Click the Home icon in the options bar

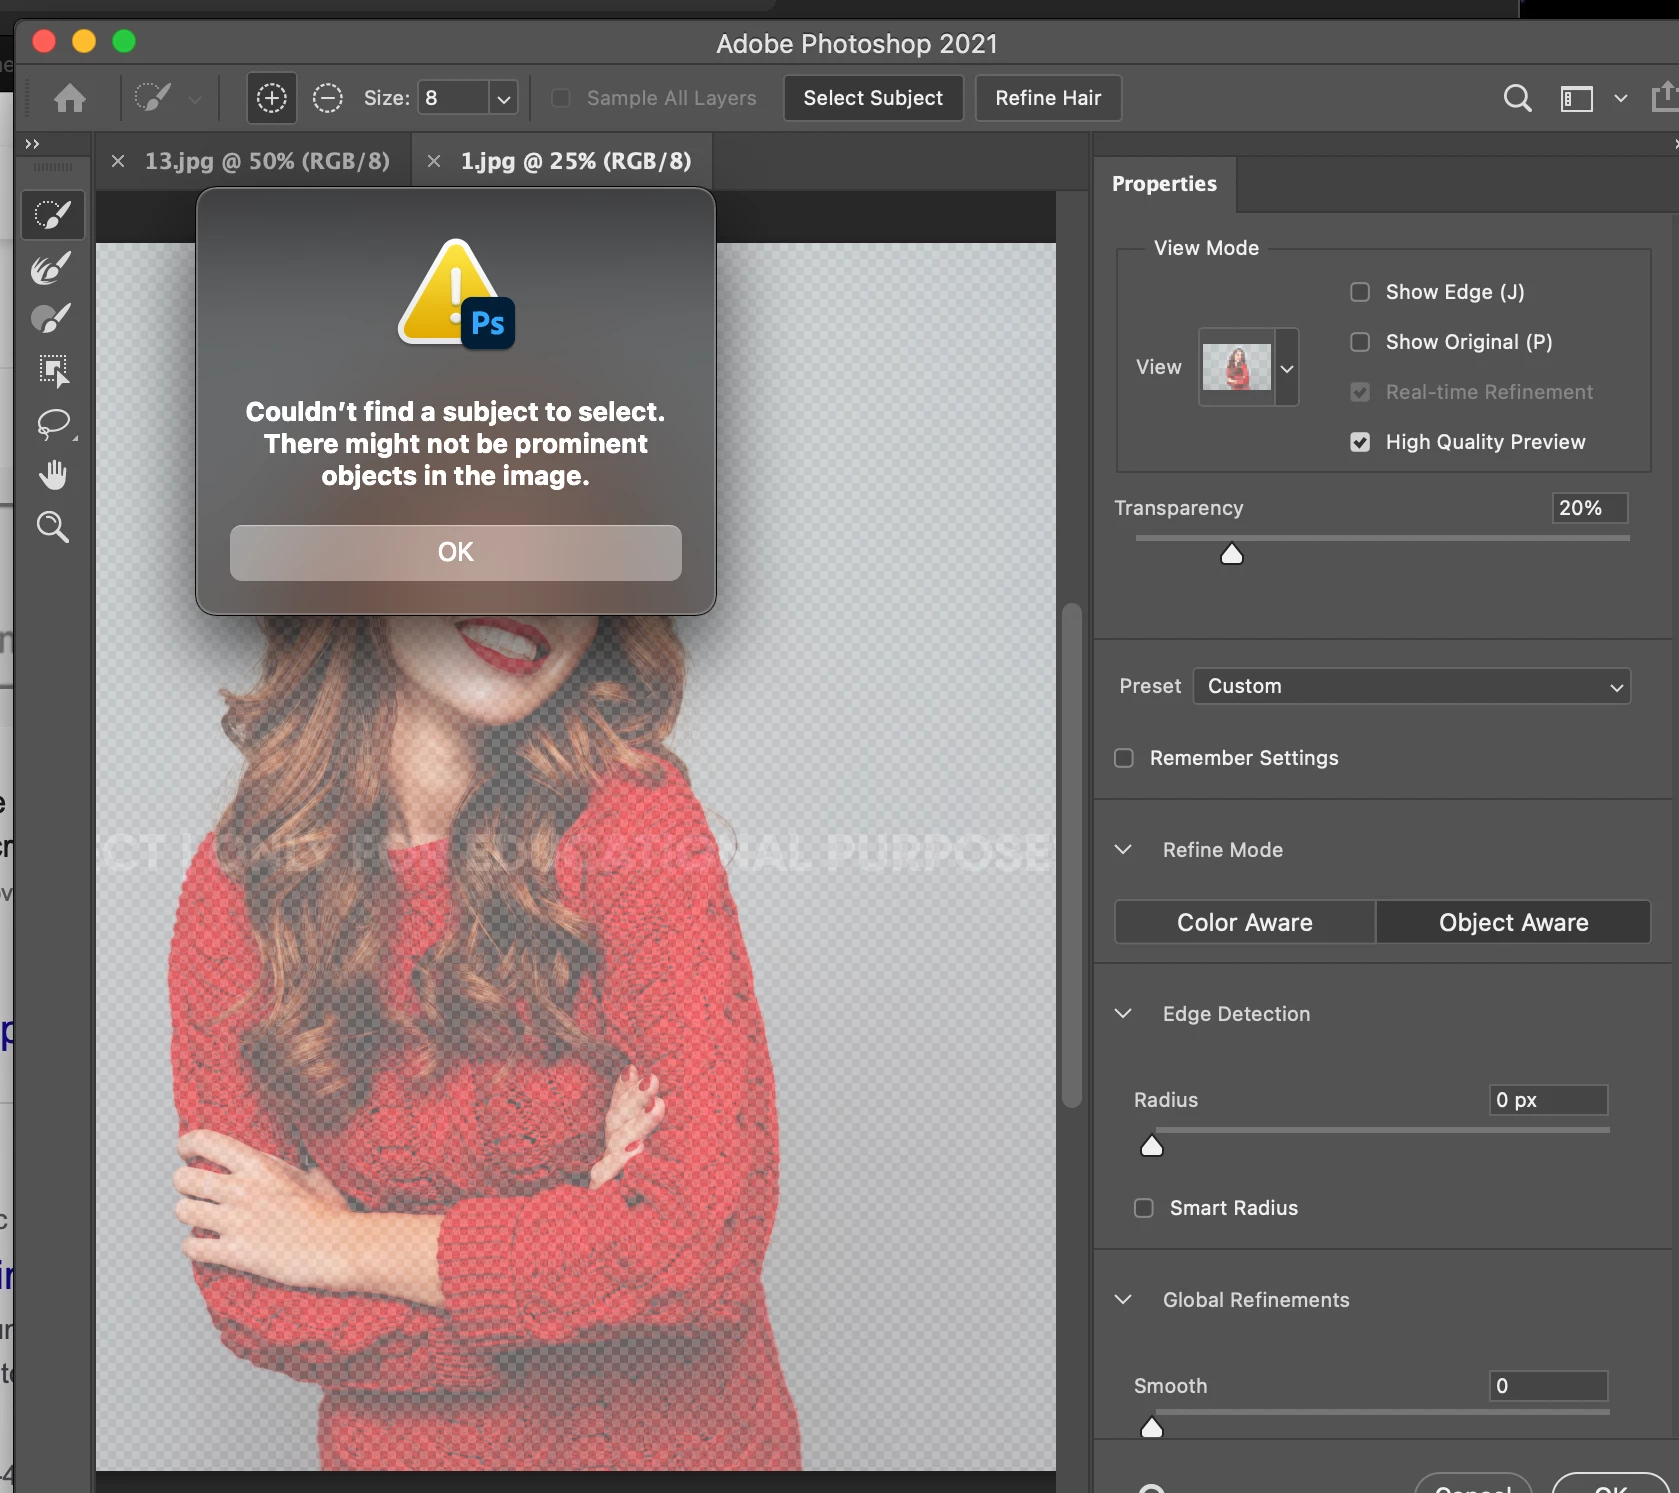[x=70, y=98]
